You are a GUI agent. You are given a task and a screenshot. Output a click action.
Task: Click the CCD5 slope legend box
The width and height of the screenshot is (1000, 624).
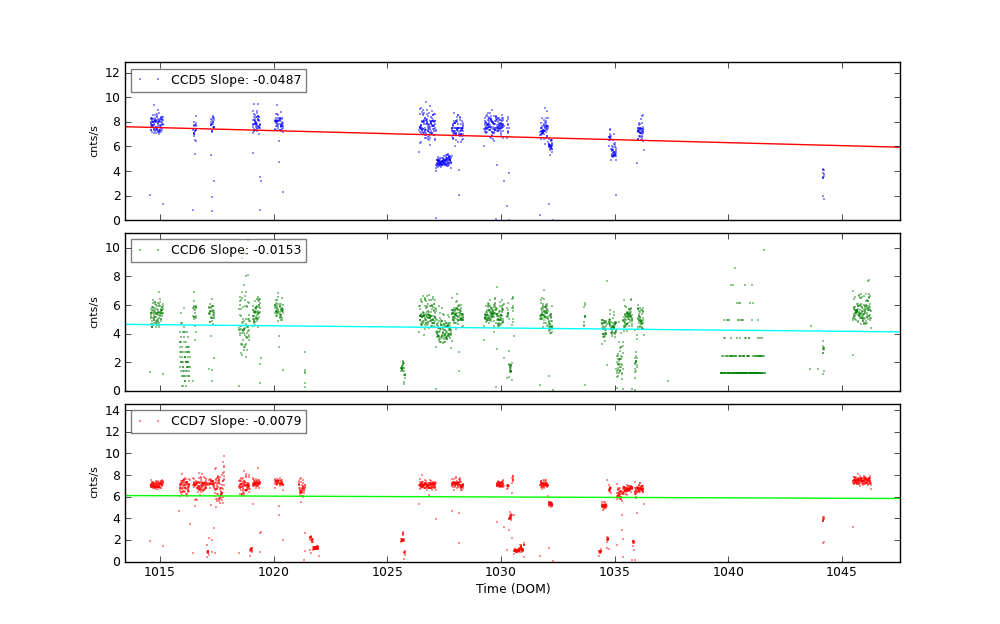pos(218,80)
